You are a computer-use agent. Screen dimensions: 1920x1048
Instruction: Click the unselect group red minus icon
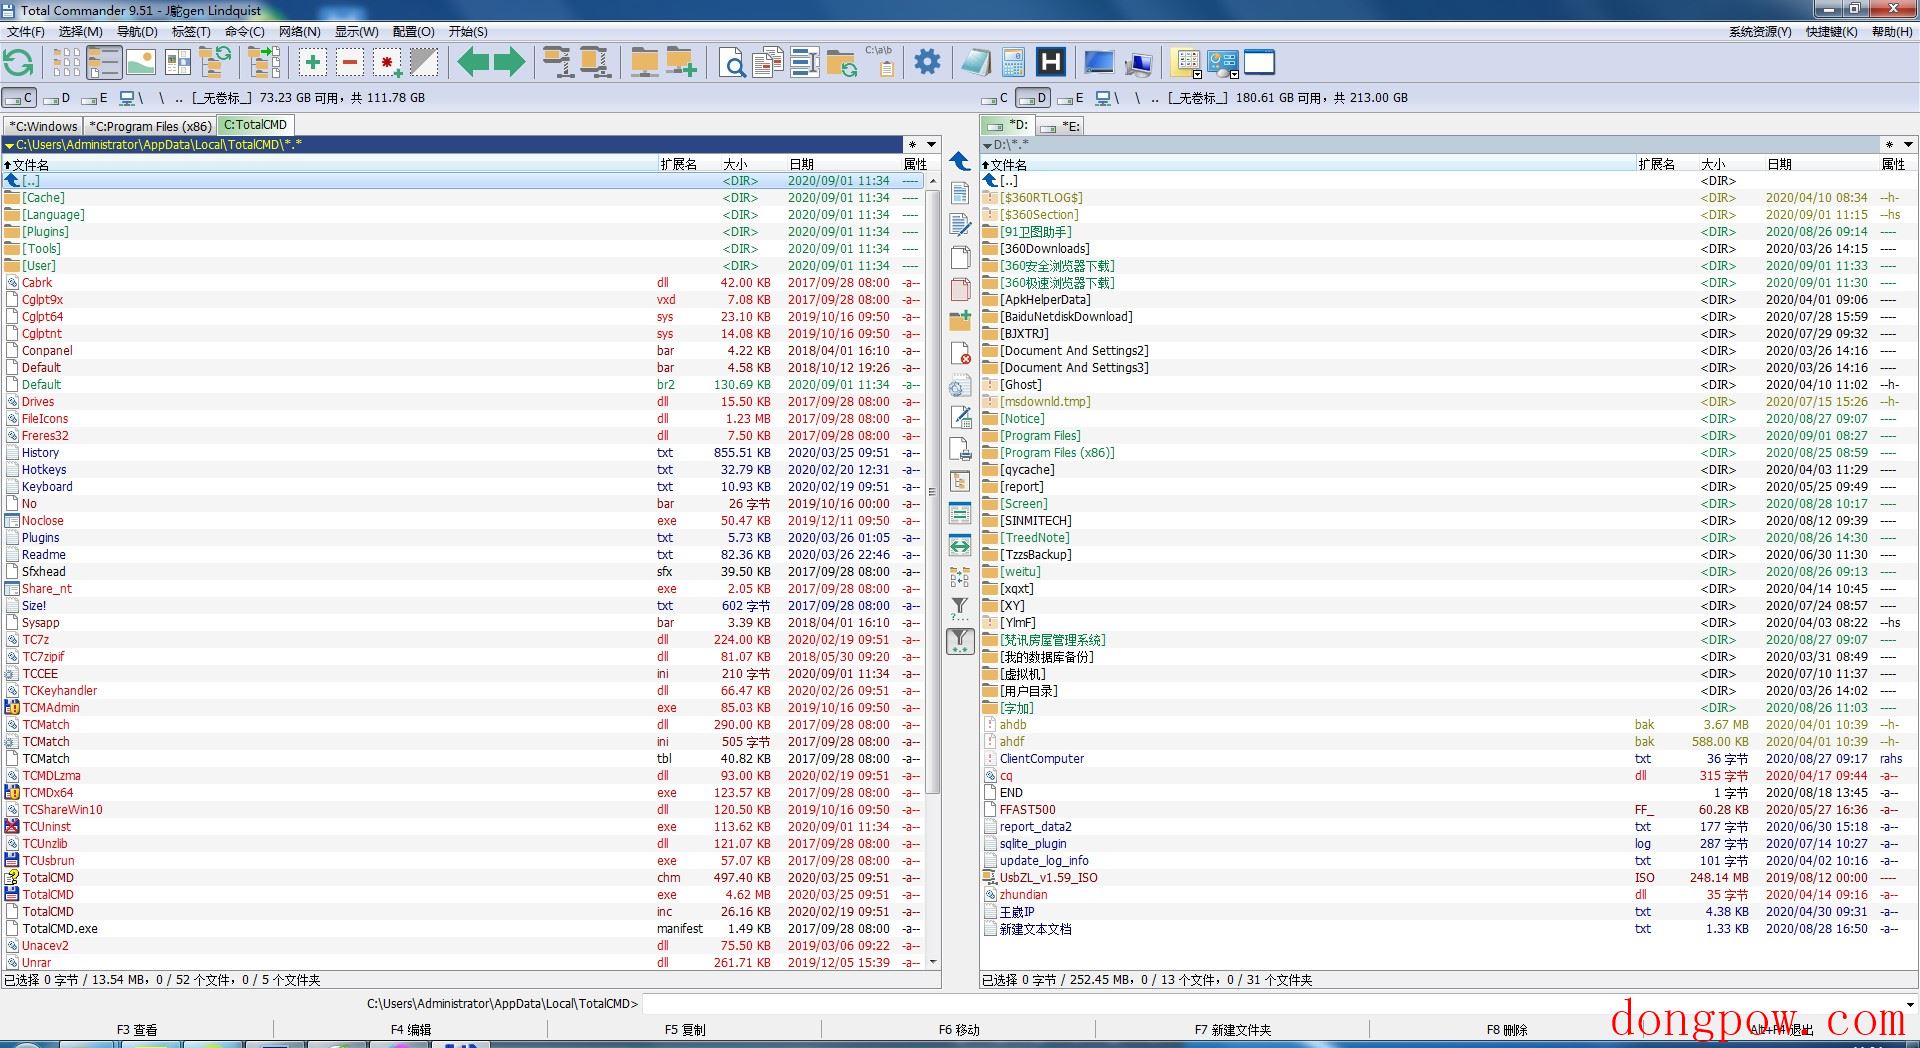pyautogui.click(x=350, y=63)
